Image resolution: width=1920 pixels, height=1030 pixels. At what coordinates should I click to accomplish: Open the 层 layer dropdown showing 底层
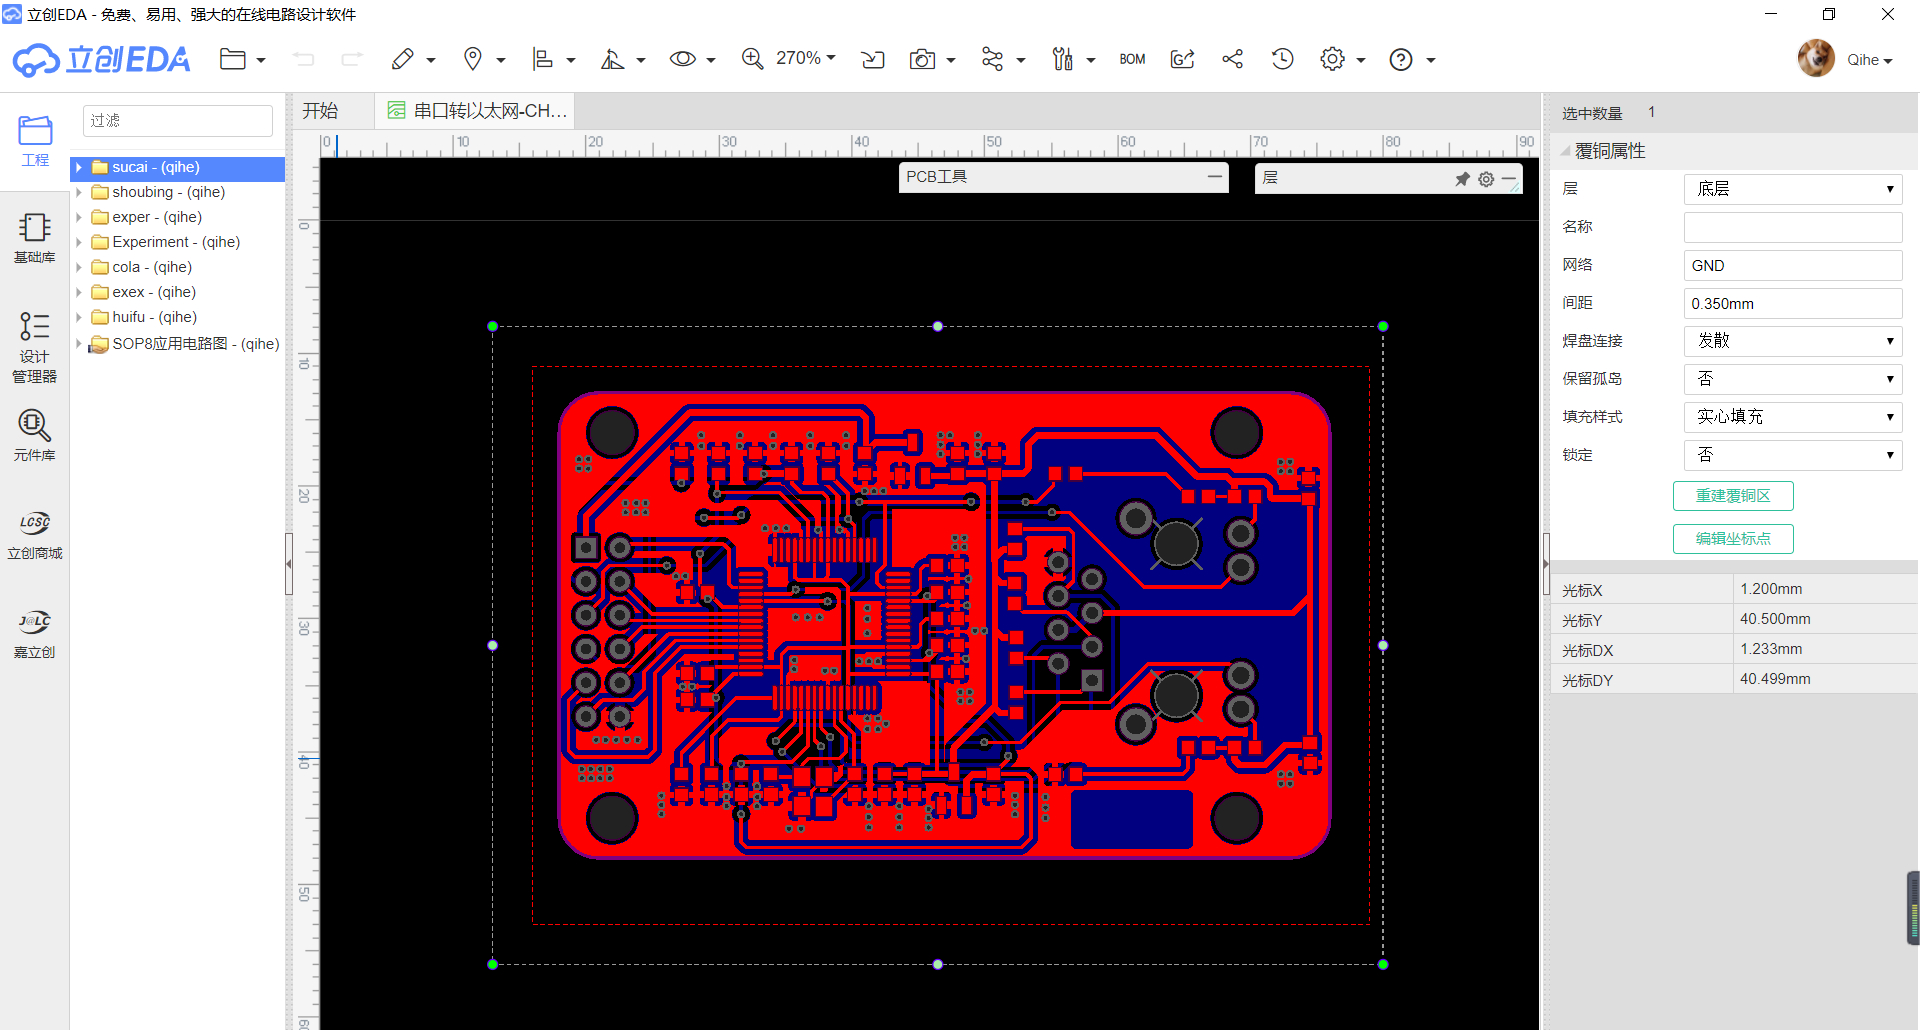[1793, 189]
